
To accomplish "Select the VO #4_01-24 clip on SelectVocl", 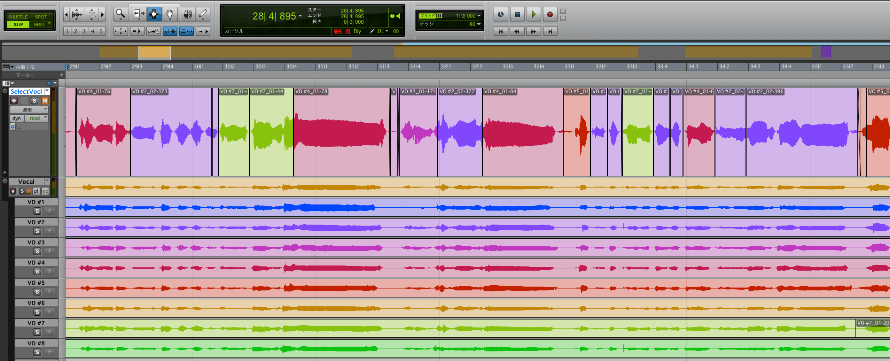I will (x=103, y=132).
